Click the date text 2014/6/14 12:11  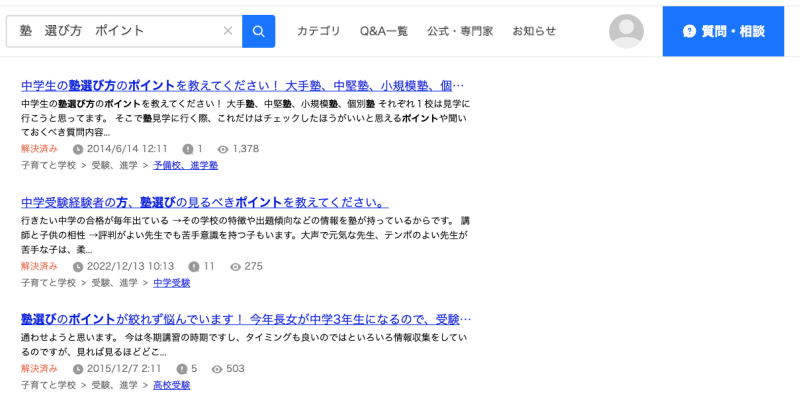click(127, 149)
